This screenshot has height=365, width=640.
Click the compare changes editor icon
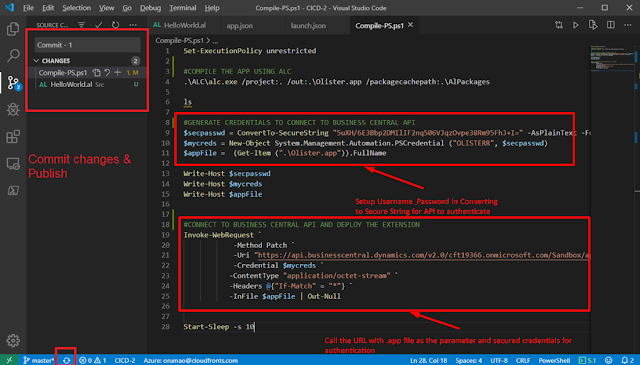click(559, 25)
